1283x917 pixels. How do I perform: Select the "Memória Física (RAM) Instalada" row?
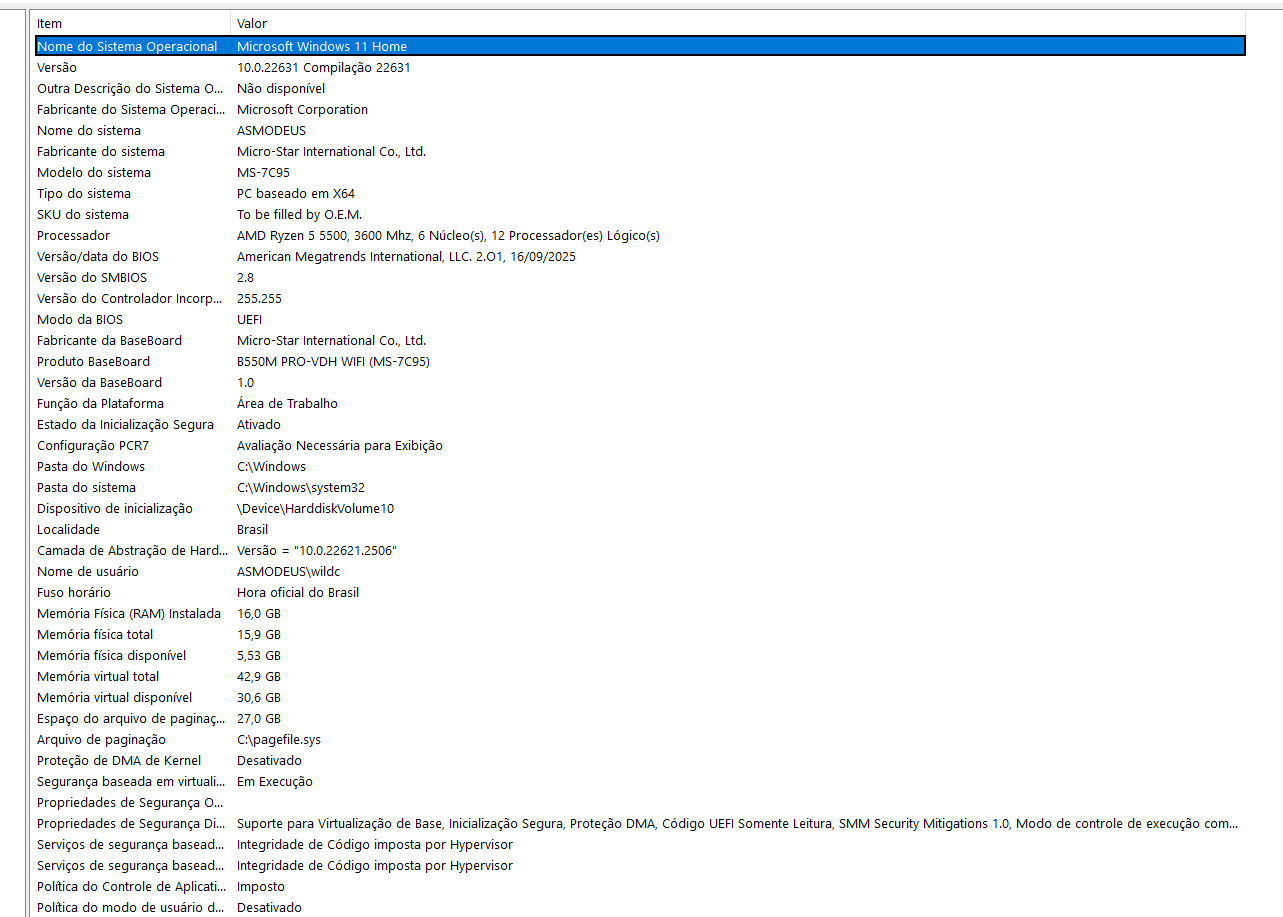pos(640,613)
